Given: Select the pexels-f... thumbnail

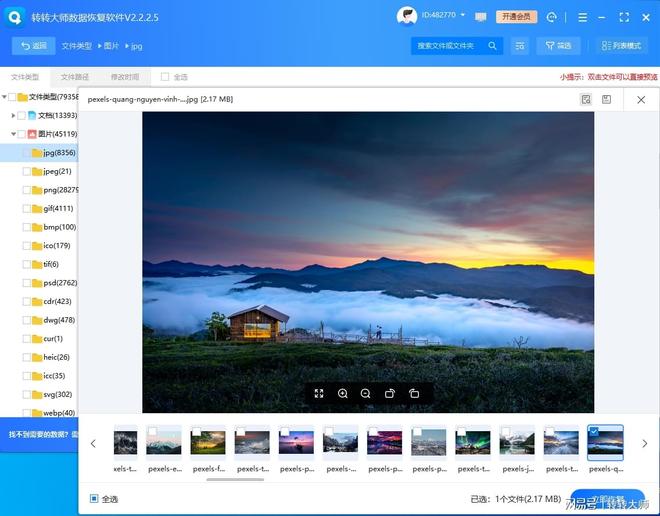Looking at the screenshot, I should pos(208,443).
